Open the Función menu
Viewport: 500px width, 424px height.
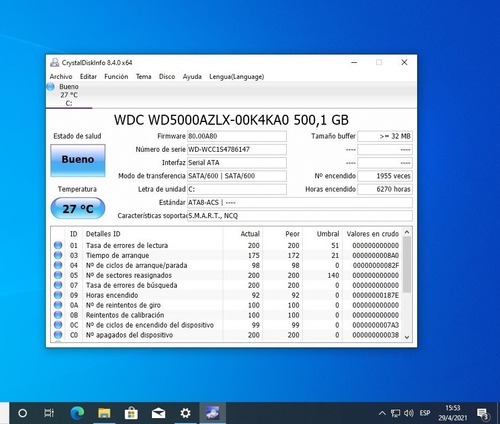coord(116,77)
